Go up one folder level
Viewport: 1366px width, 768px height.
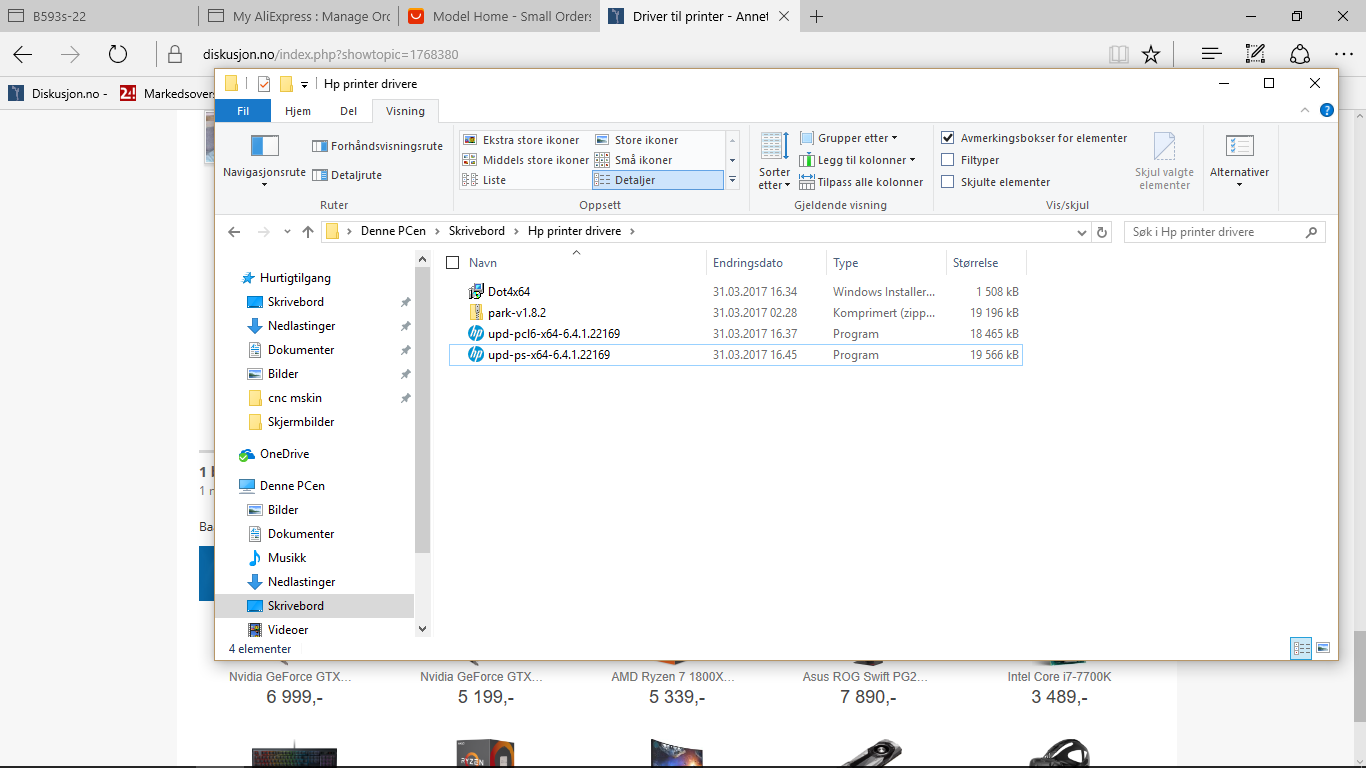(308, 231)
